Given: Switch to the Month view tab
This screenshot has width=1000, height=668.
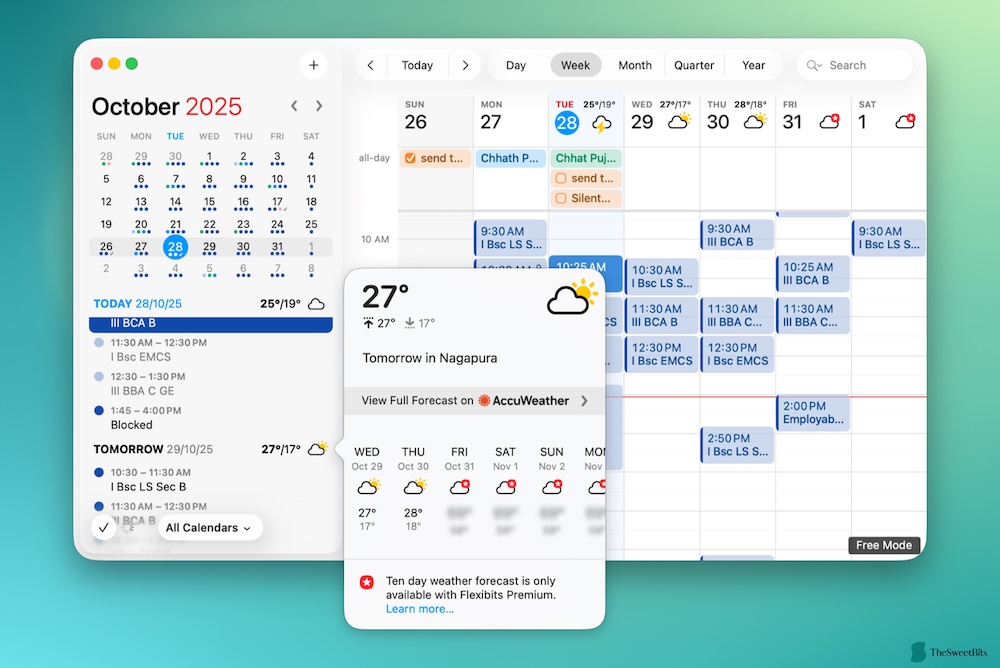Looking at the screenshot, I should [635, 64].
